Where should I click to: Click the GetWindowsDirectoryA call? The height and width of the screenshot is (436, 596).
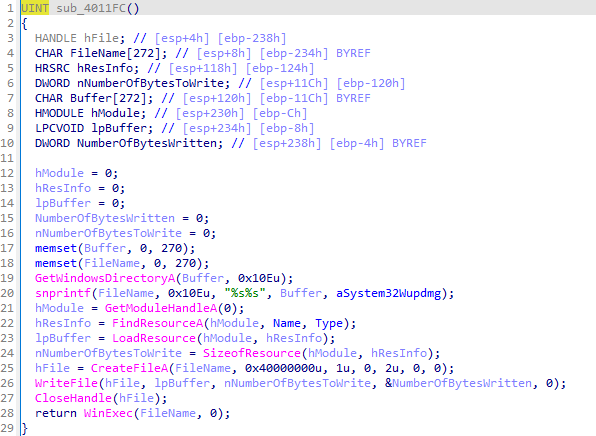point(105,278)
